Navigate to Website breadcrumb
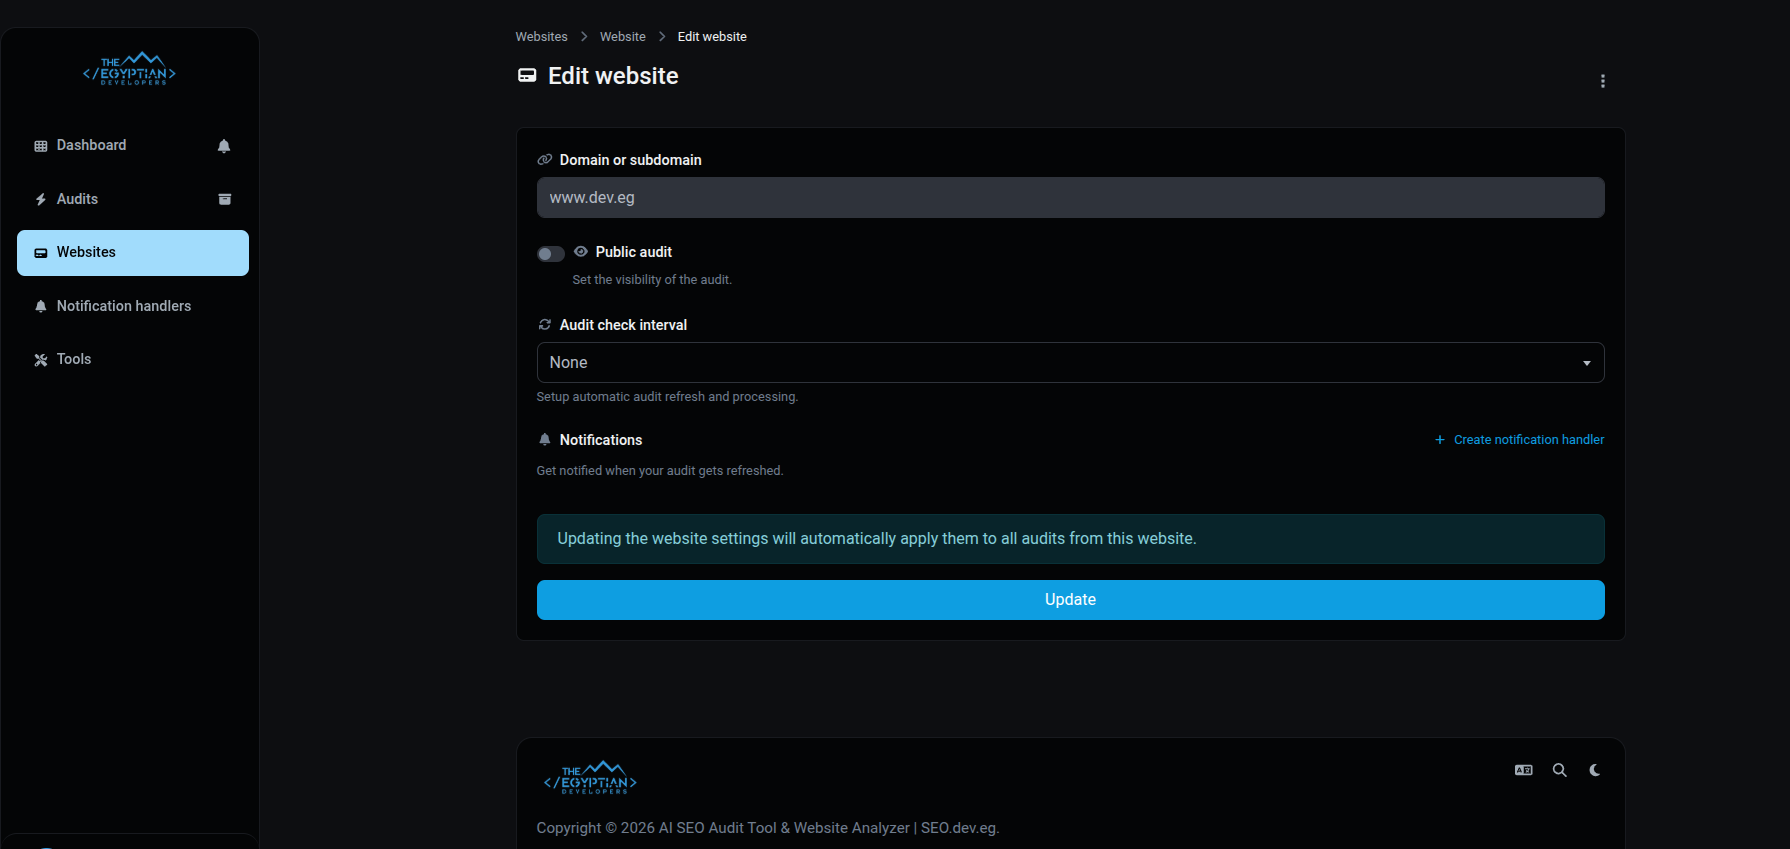 click(622, 37)
